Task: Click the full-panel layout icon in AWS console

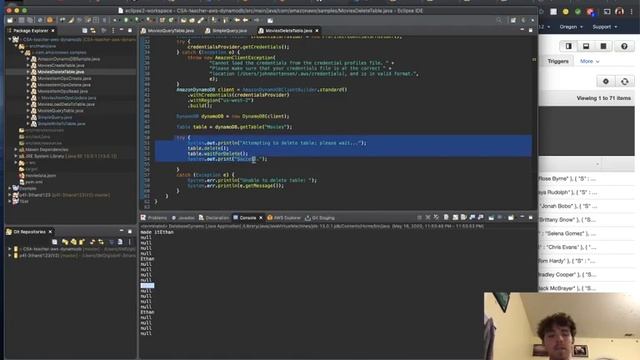Action: pos(603,46)
